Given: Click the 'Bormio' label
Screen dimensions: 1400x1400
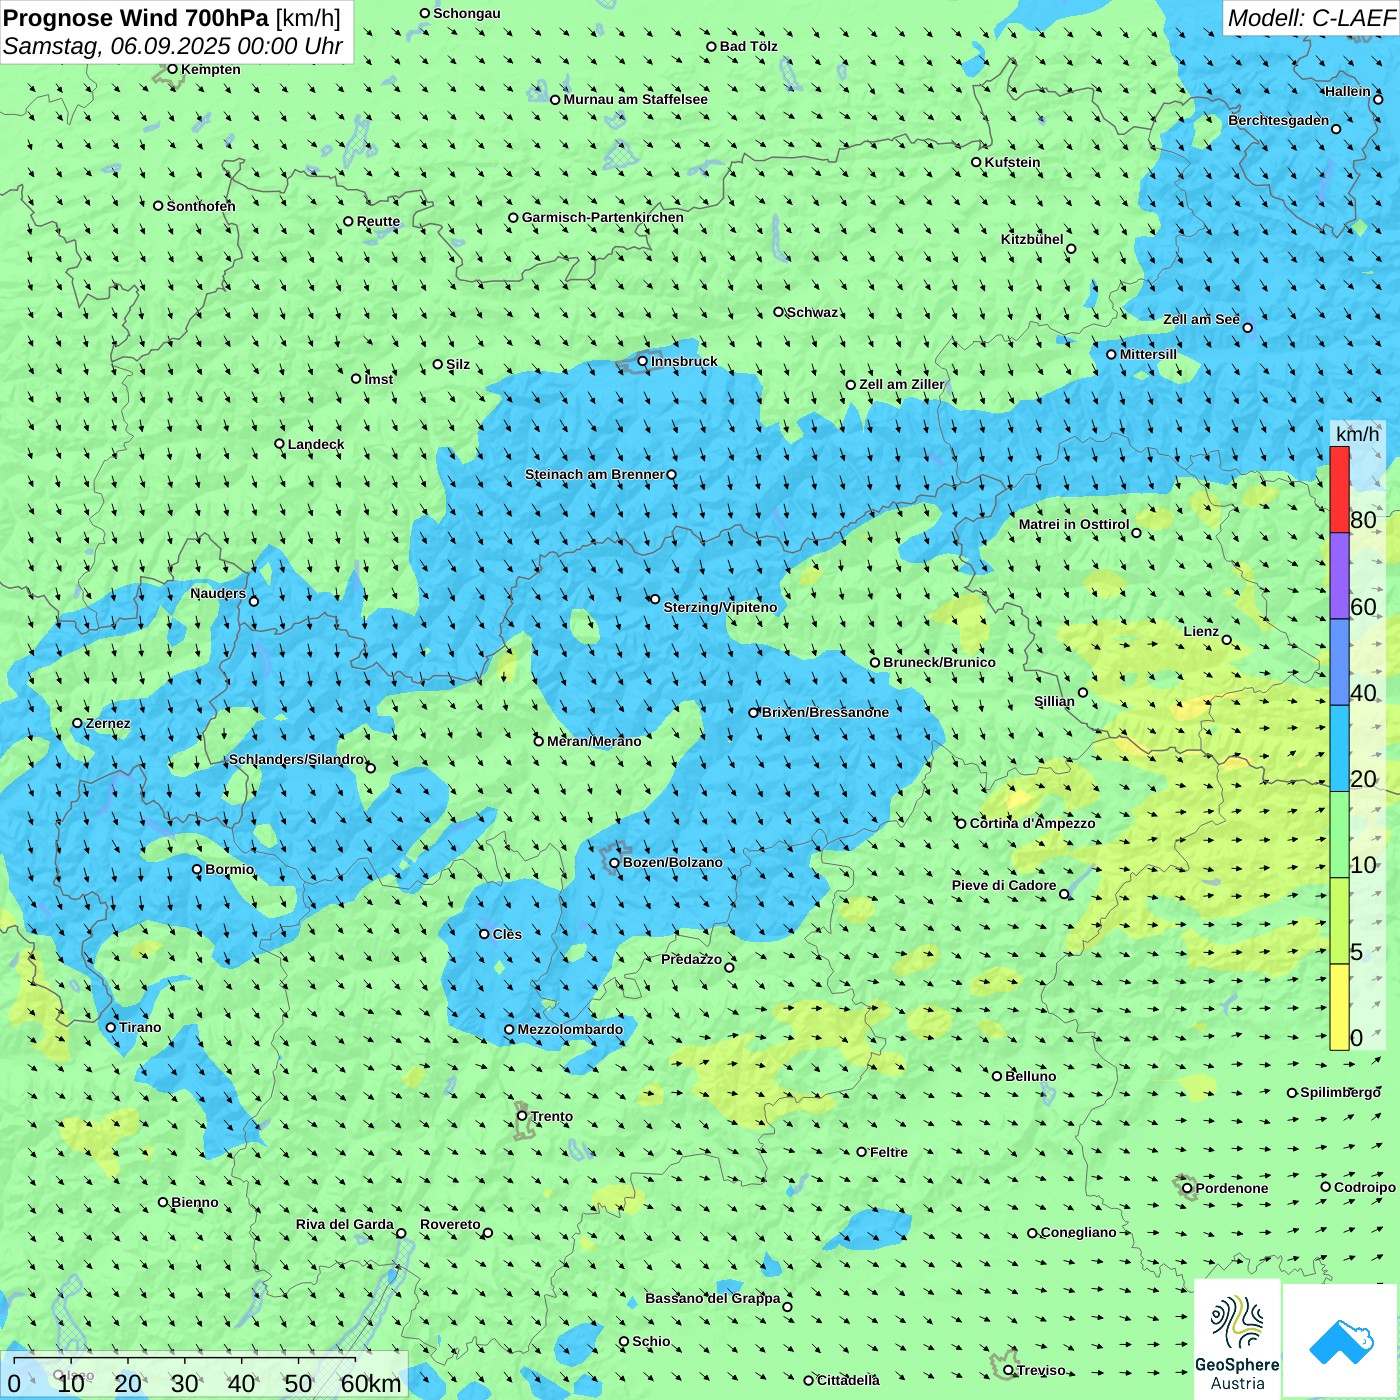Looking at the screenshot, I should click(229, 869).
